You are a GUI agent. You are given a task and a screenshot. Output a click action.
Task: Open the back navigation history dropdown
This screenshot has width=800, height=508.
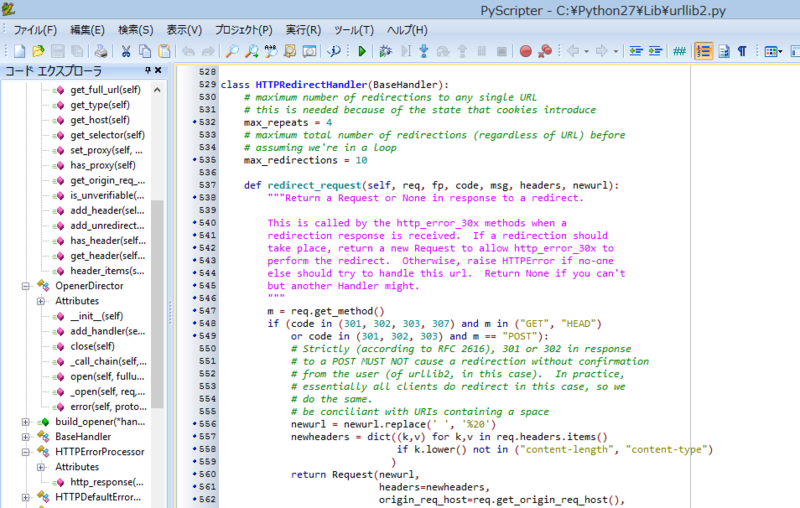[x=586, y=52]
